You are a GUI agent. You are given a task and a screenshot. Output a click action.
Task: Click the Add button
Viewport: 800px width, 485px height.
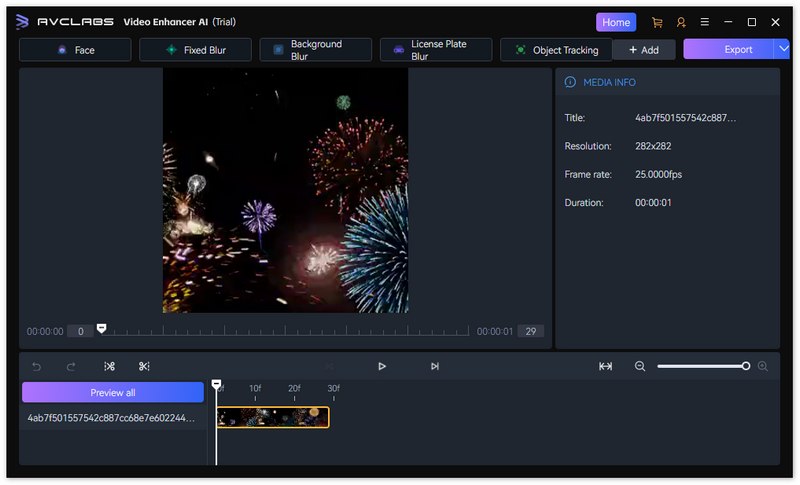click(643, 50)
